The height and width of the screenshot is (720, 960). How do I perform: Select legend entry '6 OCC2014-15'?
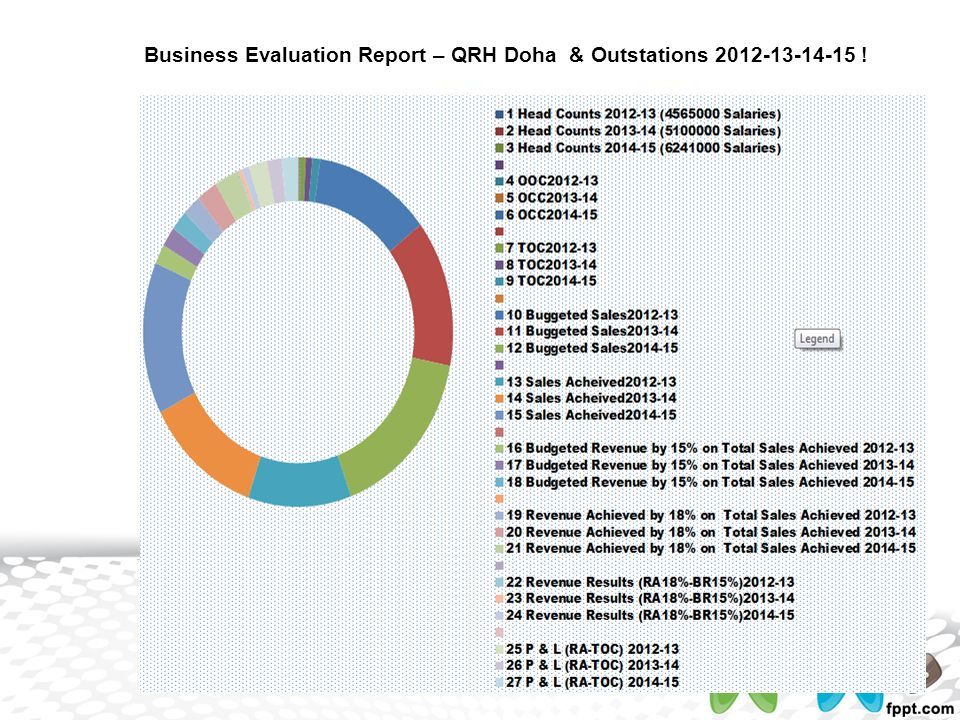546,215
